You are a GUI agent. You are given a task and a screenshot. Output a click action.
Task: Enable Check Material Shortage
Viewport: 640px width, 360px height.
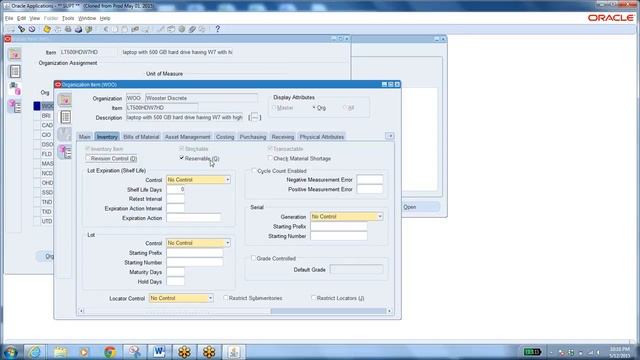tap(270, 158)
